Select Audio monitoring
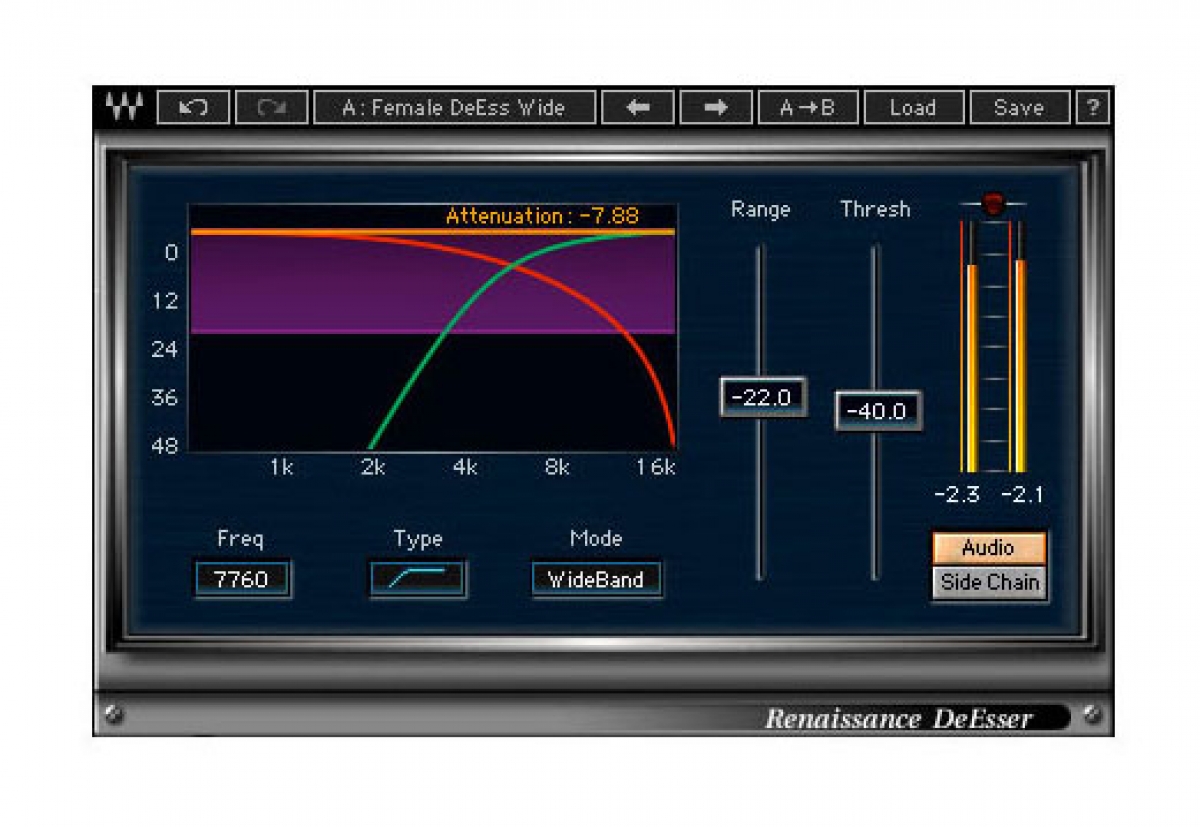The height and width of the screenshot is (827, 1200). 988,548
